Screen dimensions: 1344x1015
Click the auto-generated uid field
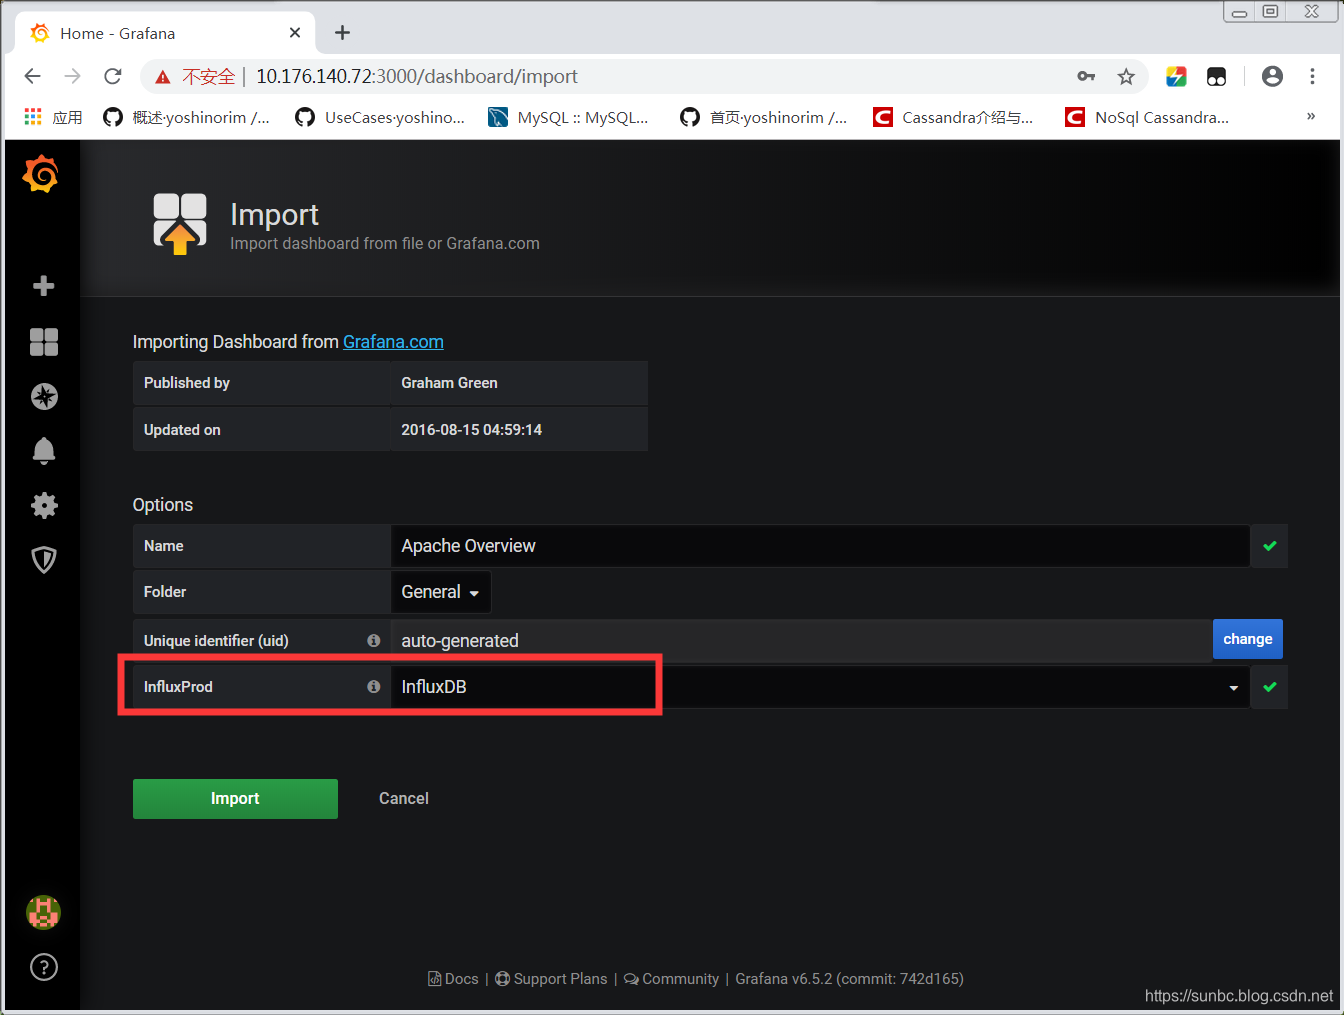801,640
